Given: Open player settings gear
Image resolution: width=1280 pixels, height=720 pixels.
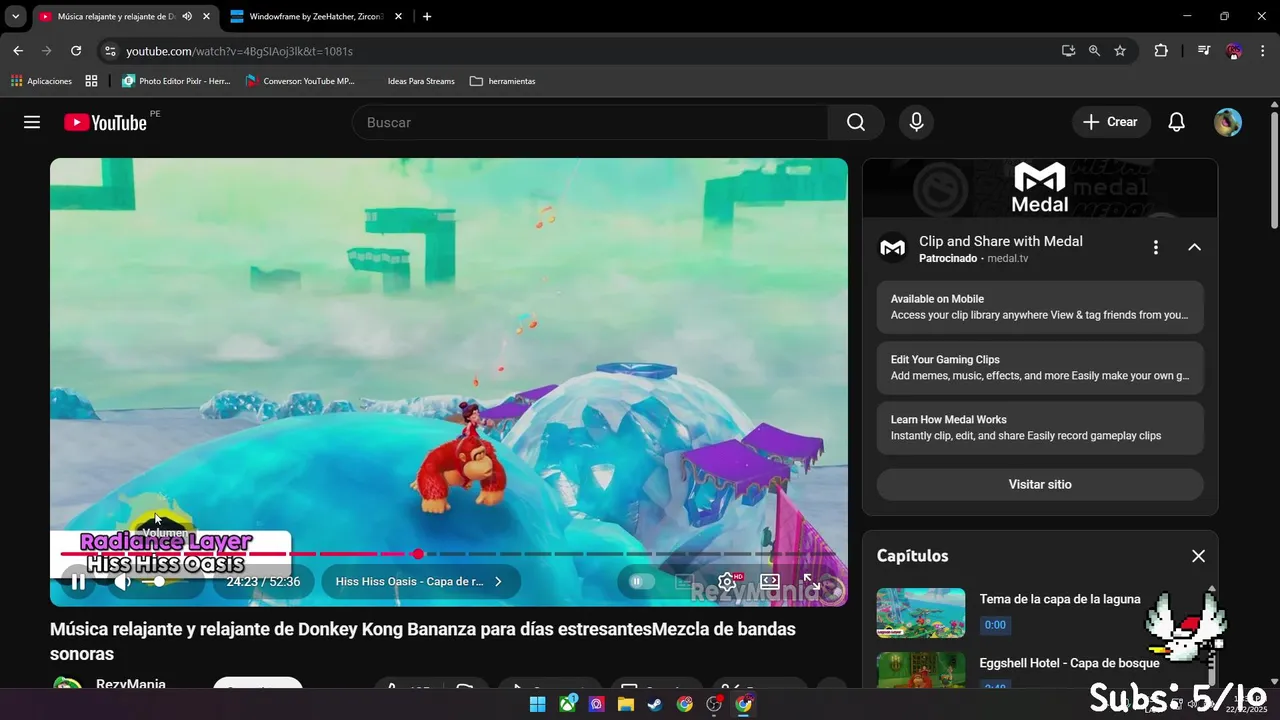Looking at the screenshot, I should [727, 581].
